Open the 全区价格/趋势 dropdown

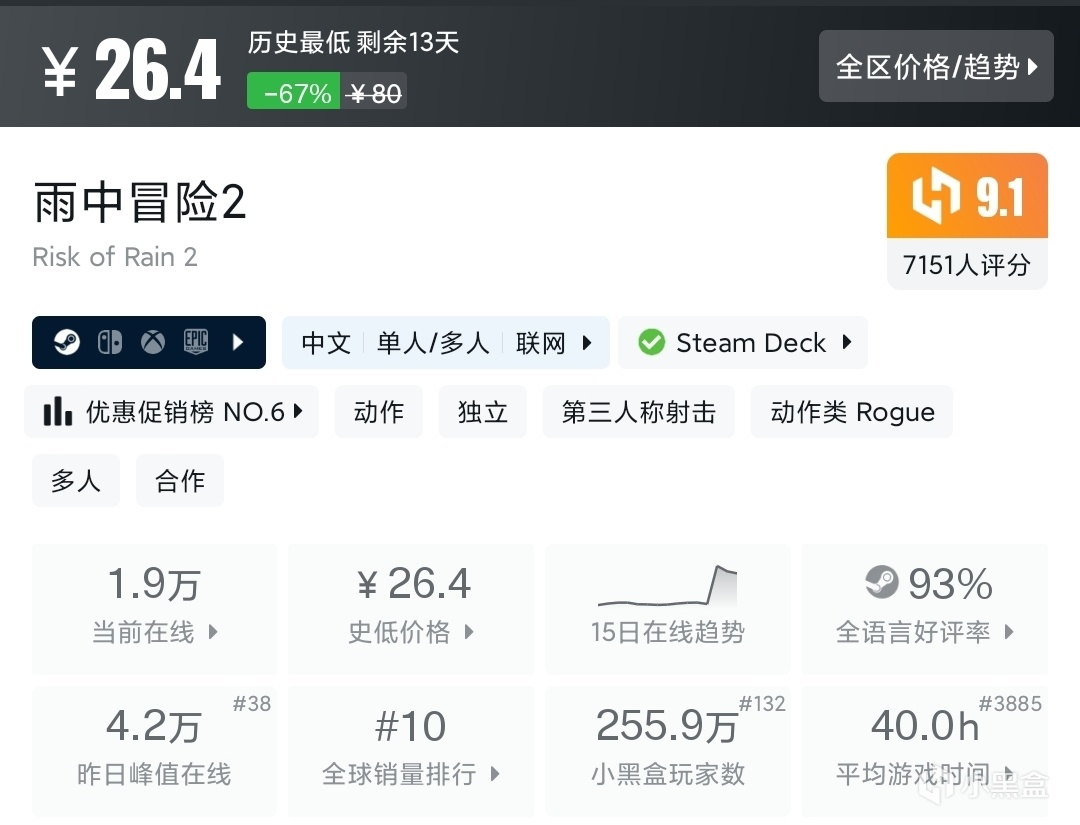936,67
